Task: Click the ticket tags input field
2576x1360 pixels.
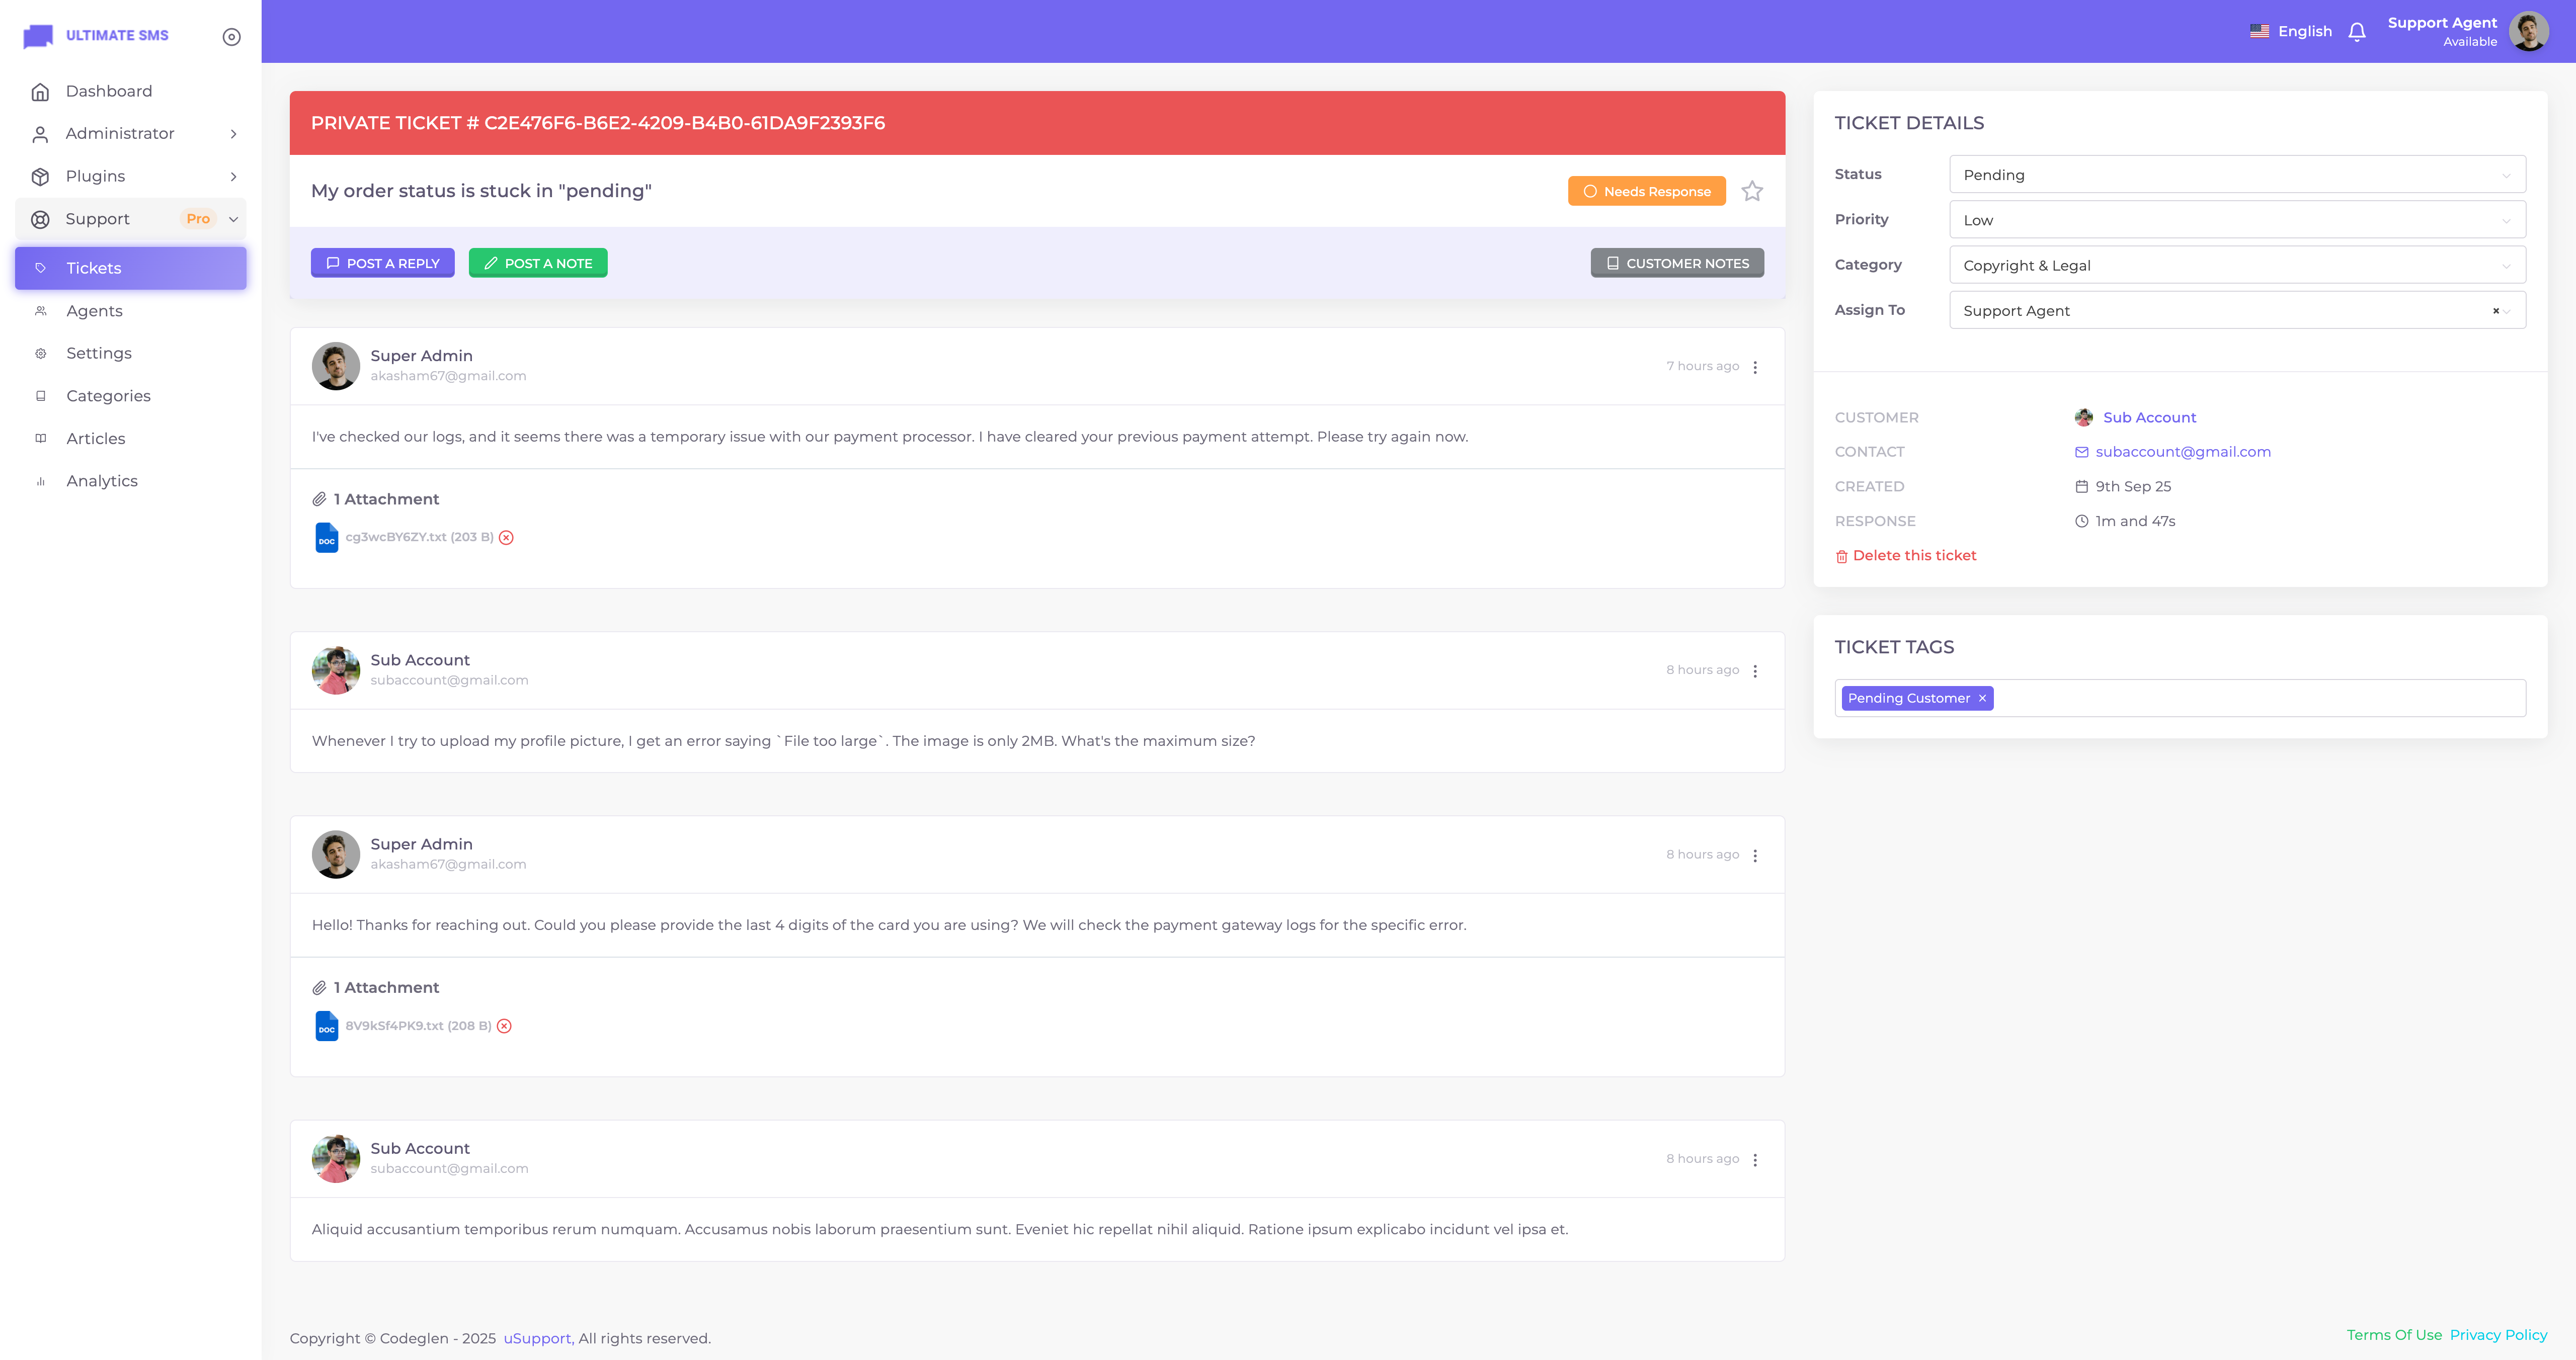Action: click(2250, 699)
